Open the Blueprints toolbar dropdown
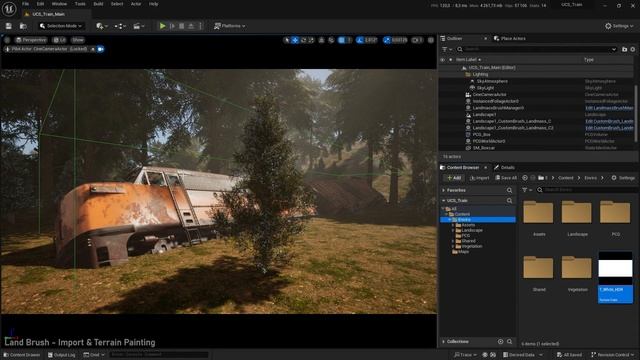 (120, 26)
